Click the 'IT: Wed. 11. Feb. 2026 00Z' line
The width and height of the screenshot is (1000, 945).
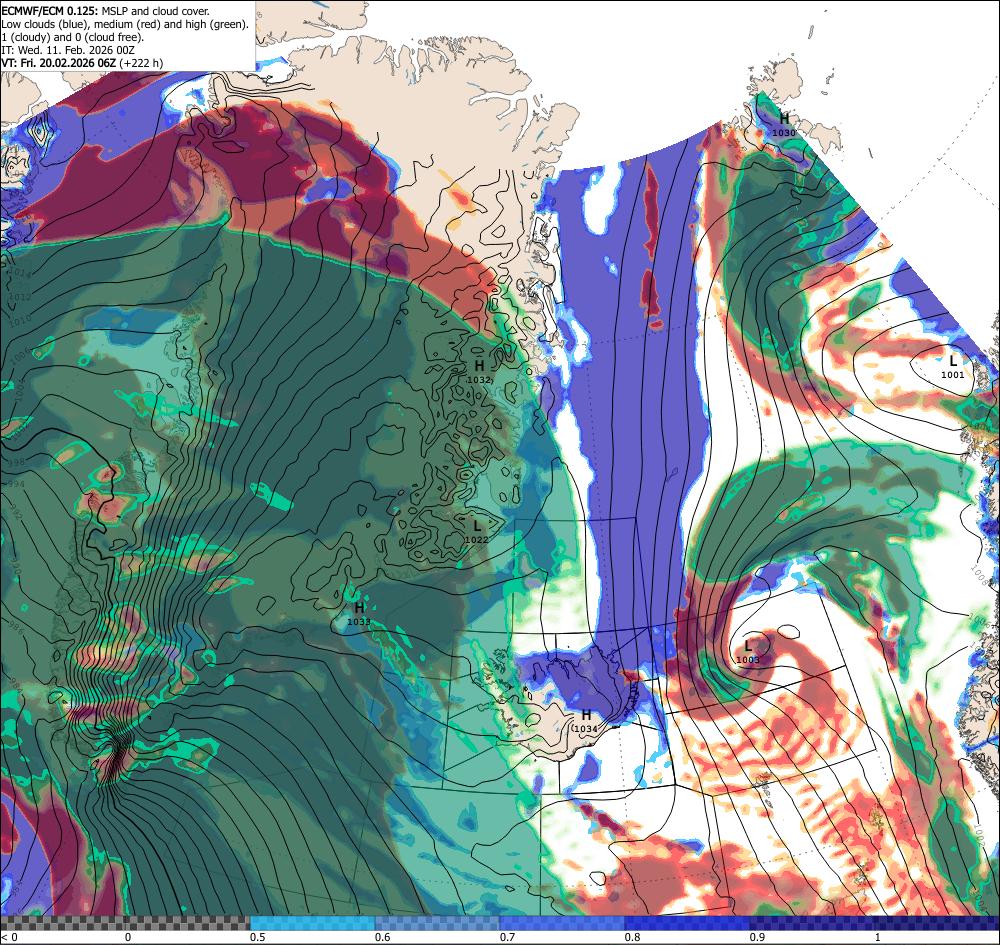(x=68, y=50)
